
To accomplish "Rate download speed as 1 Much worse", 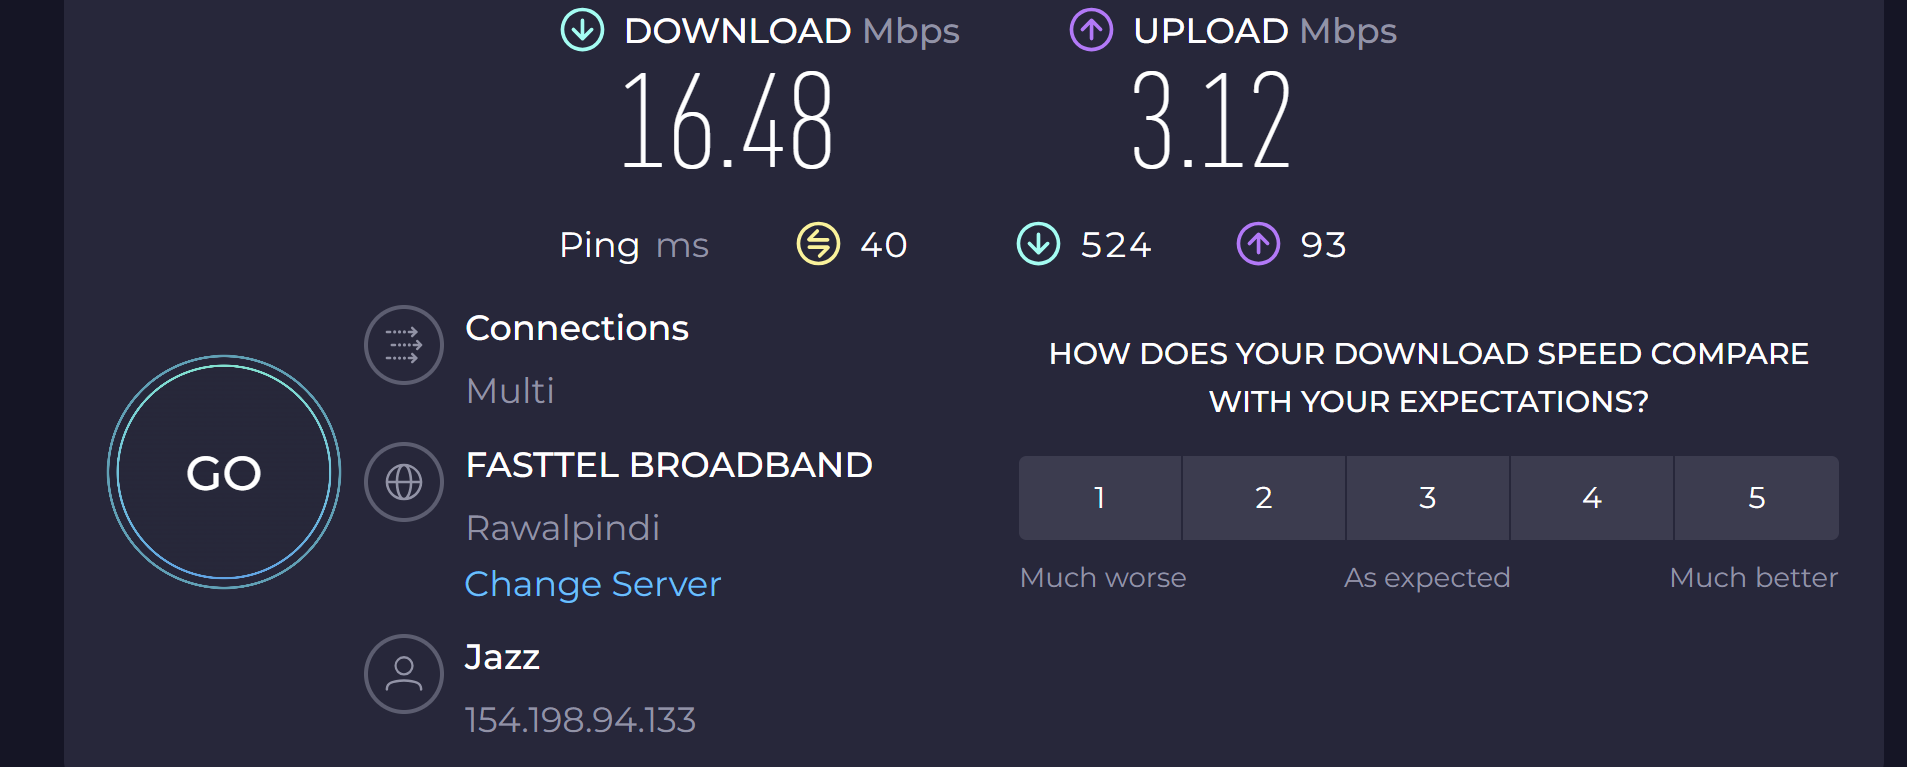I will click(x=1100, y=498).
